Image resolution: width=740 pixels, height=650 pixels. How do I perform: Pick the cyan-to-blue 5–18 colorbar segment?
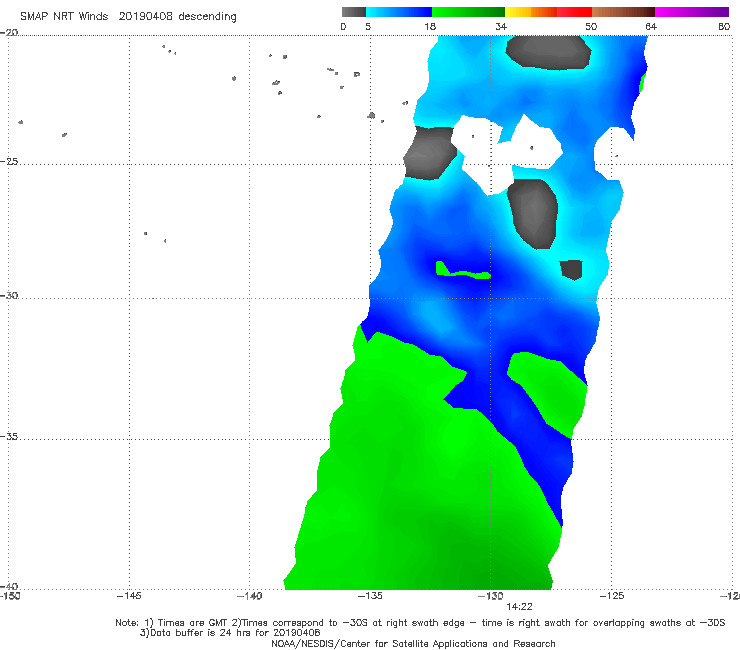point(399,12)
